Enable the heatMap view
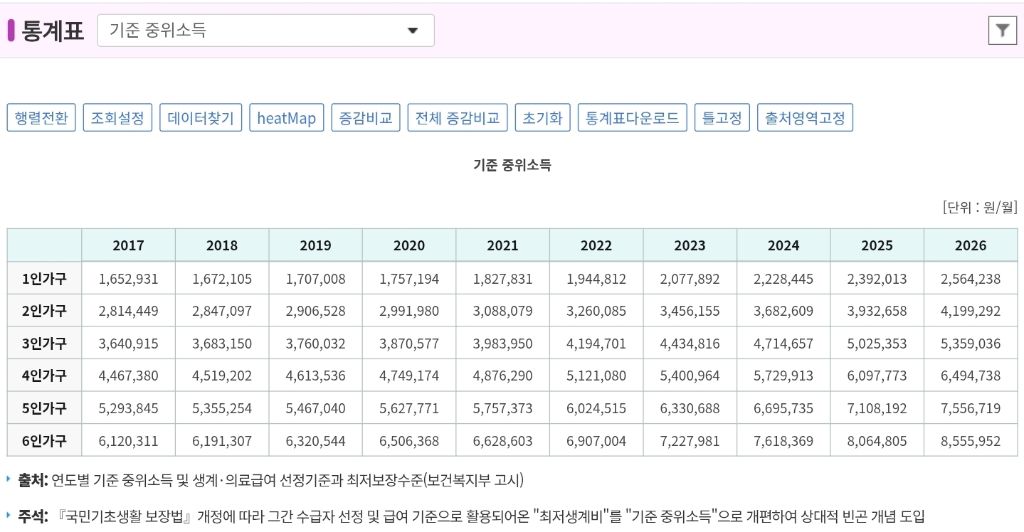Image resolution: width=1024 pixels, height=532 pixels. 286,117
